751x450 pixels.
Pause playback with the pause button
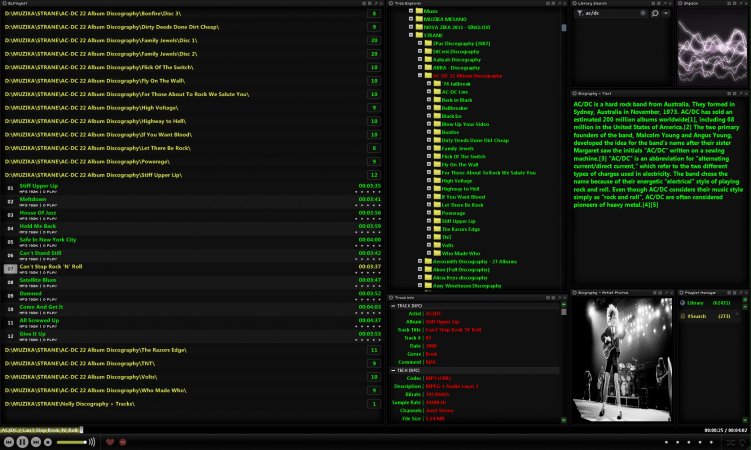point(22,442)
